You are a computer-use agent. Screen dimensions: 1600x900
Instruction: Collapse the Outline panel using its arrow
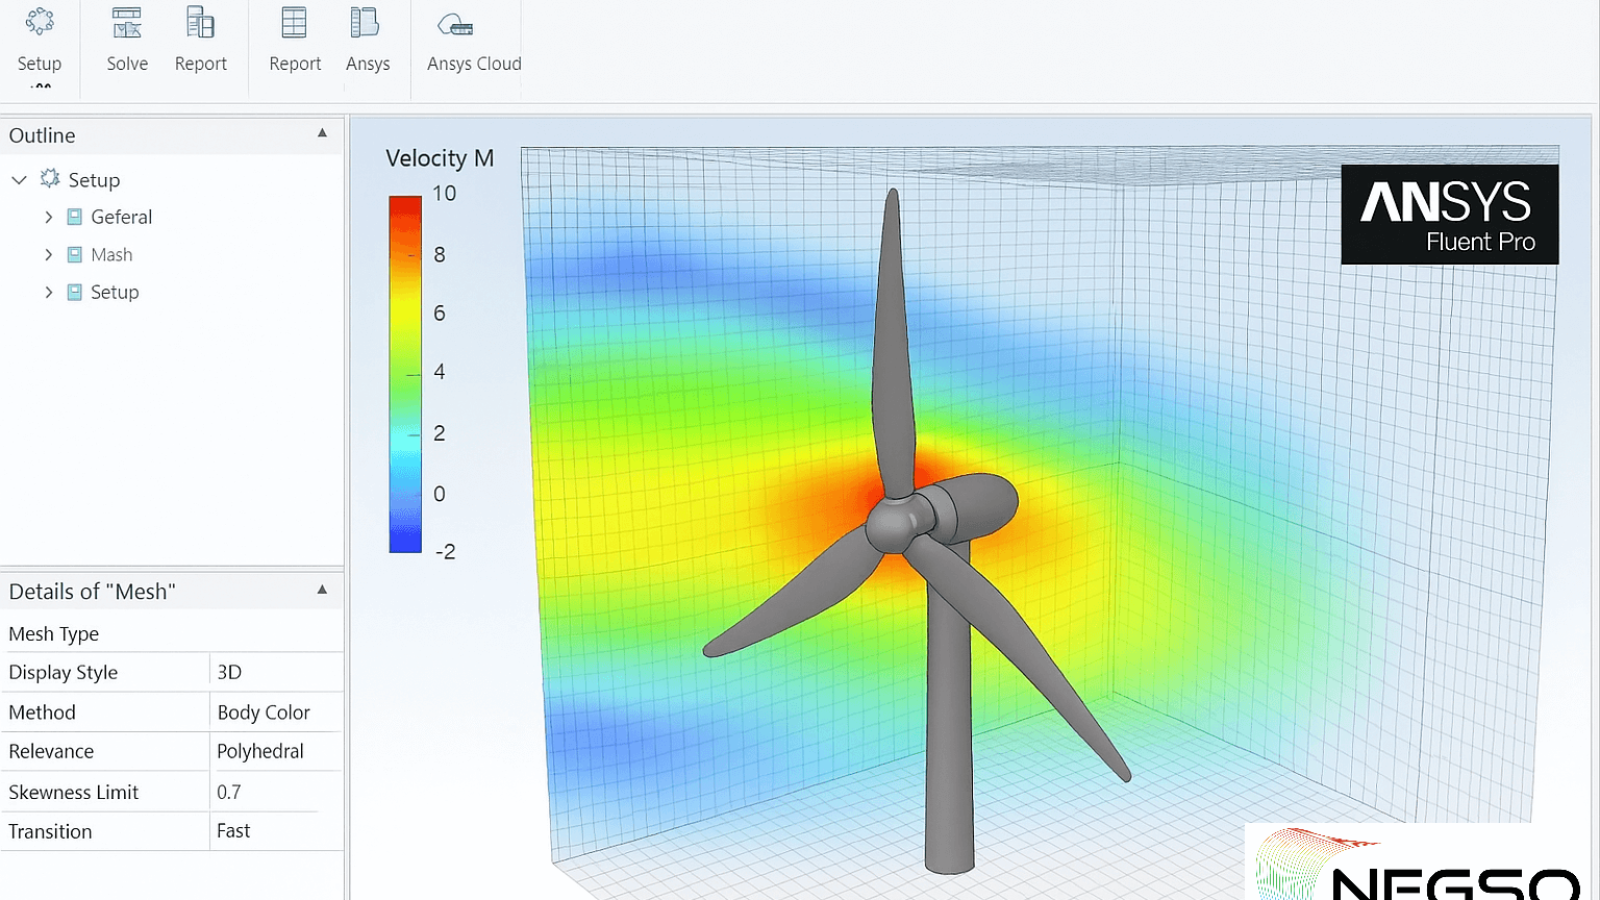click(x=322, y=133)
